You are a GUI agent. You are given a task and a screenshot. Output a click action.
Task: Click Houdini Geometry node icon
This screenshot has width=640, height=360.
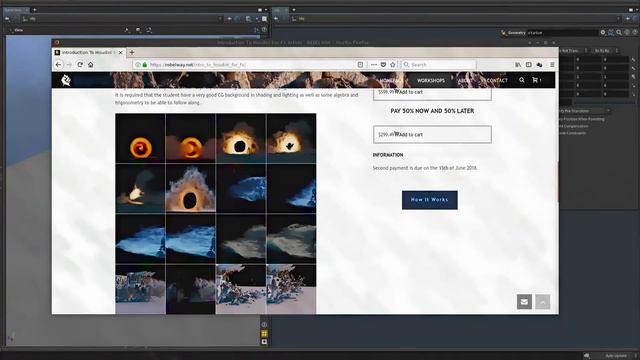point(503,33)
